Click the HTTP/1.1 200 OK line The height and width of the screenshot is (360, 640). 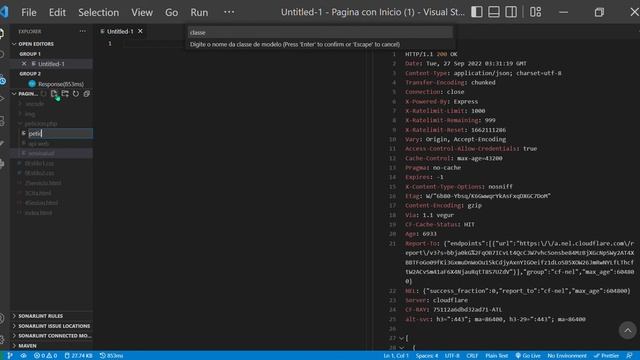pyautogui.click(x=431, y=54)
